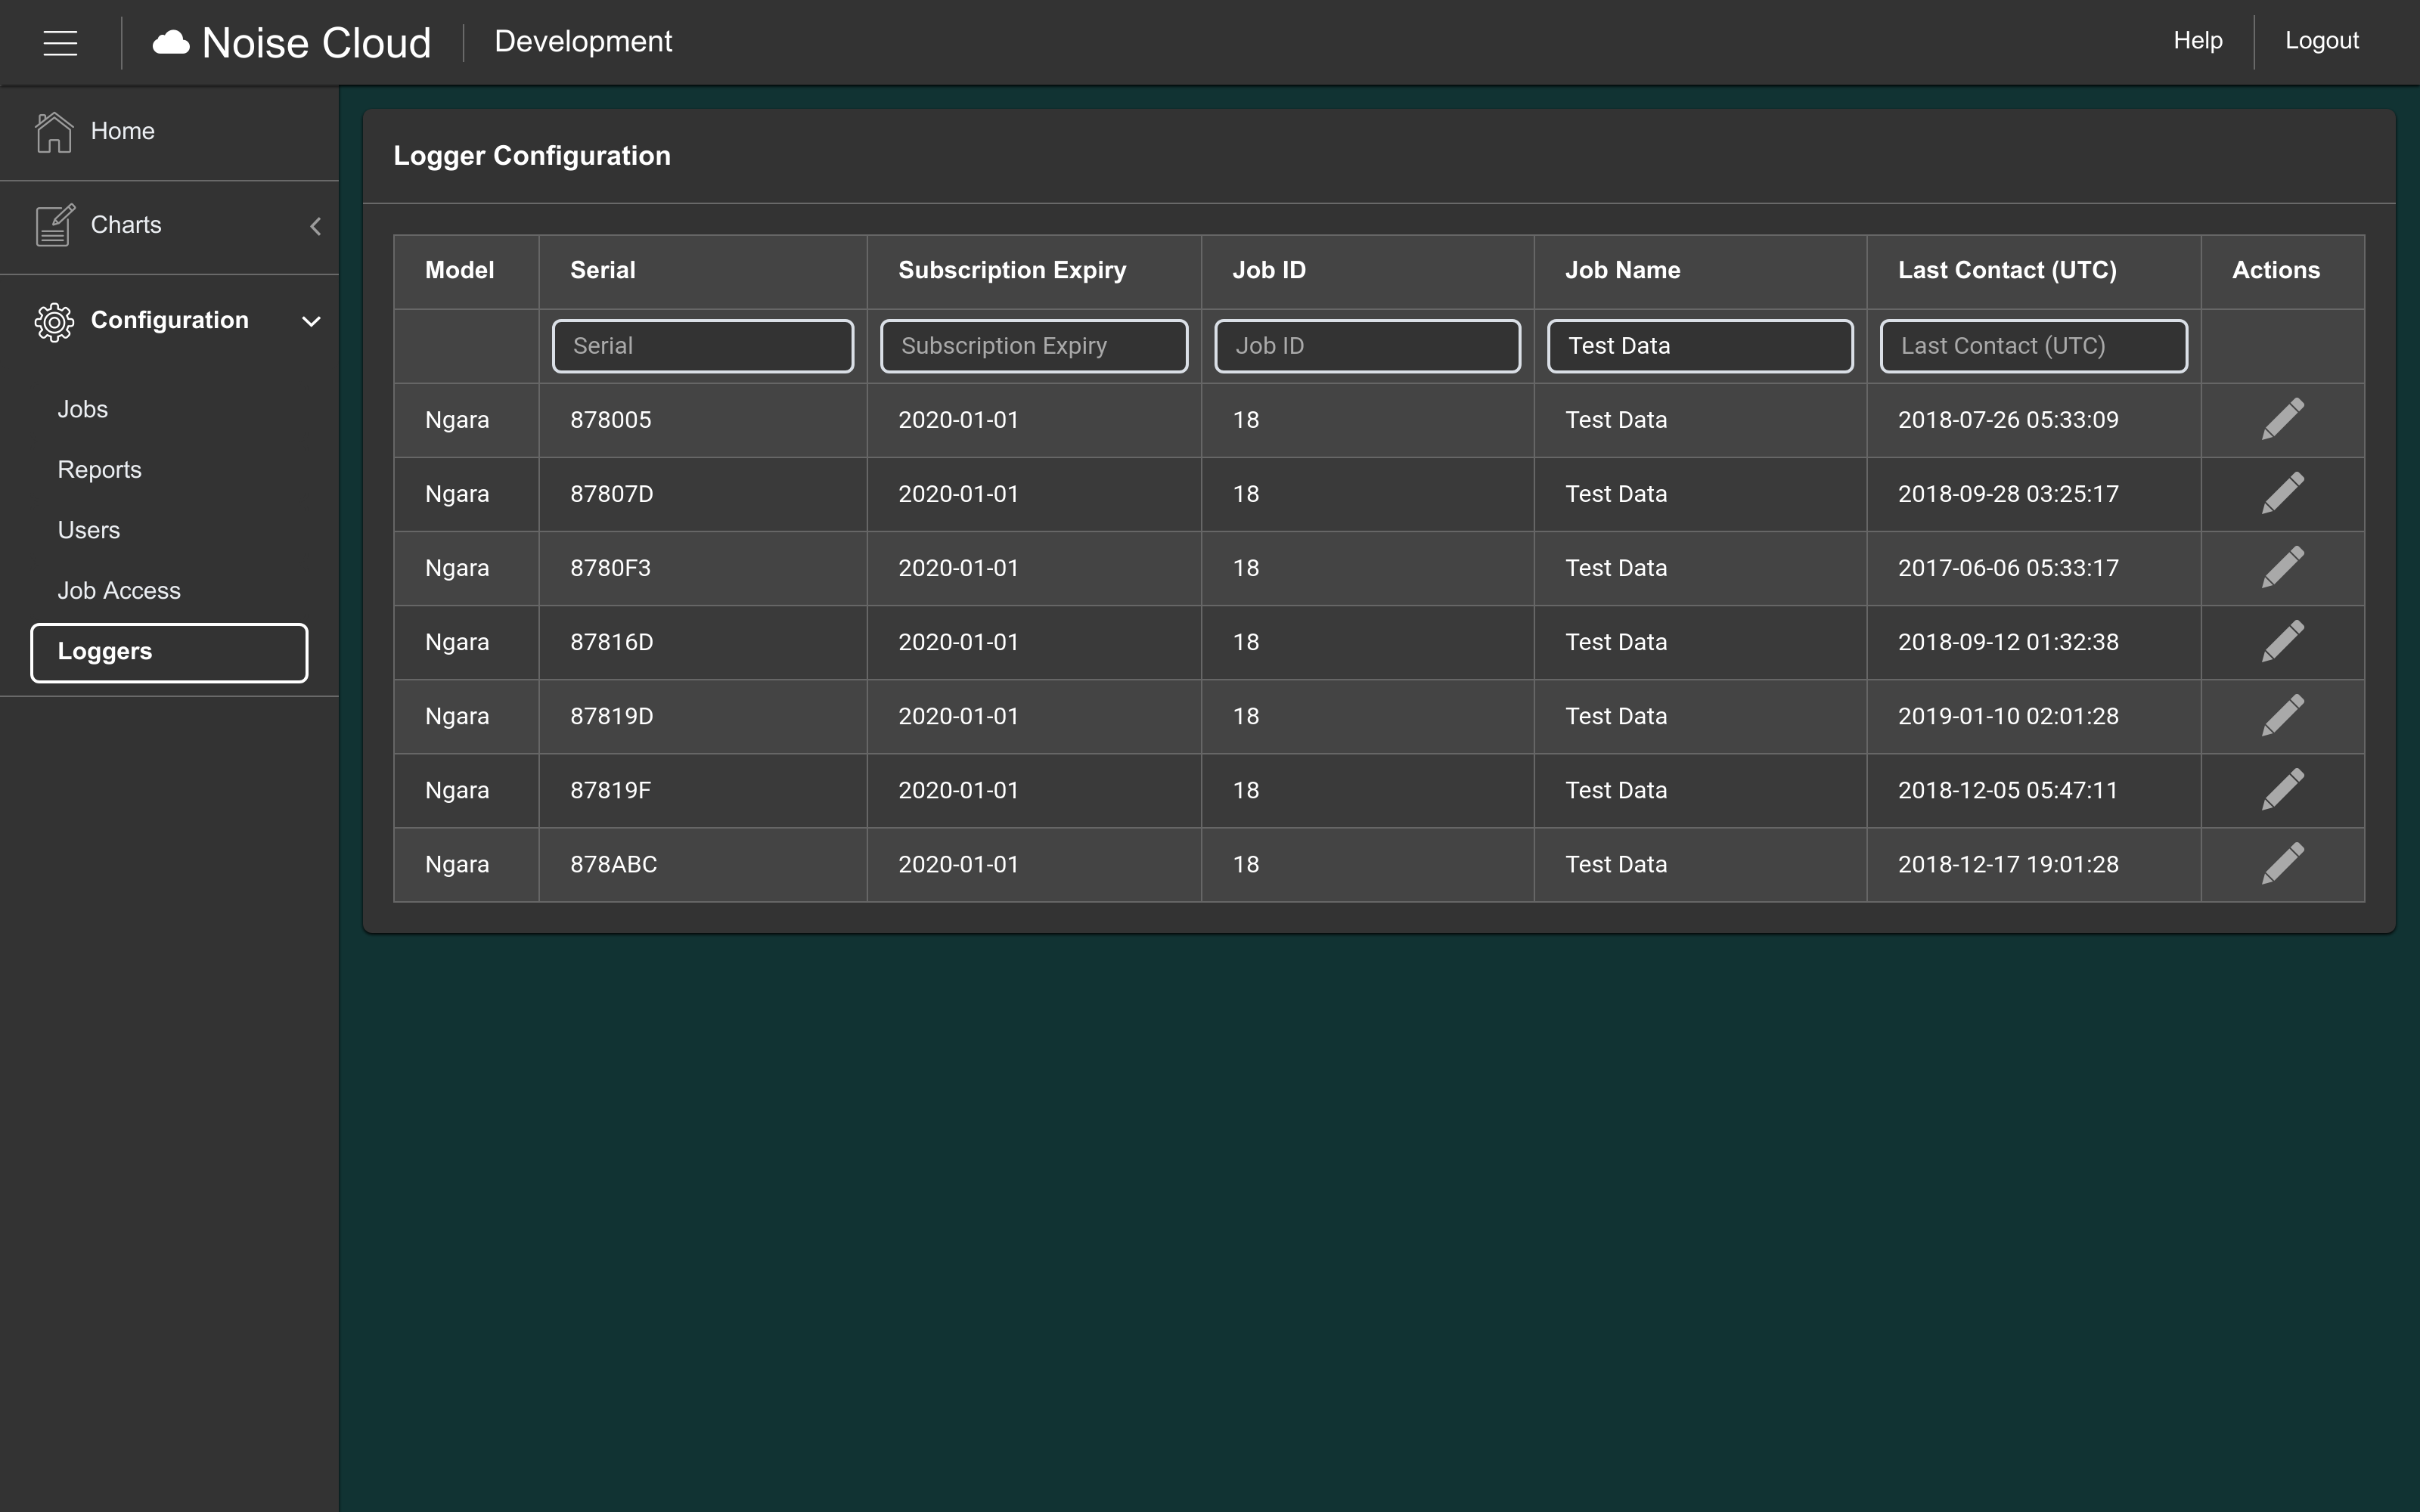Edit logger 87819D via pencil icon
Image resolution: width=2420 pixels, height=1512 pixels.
pos(2282,715)
